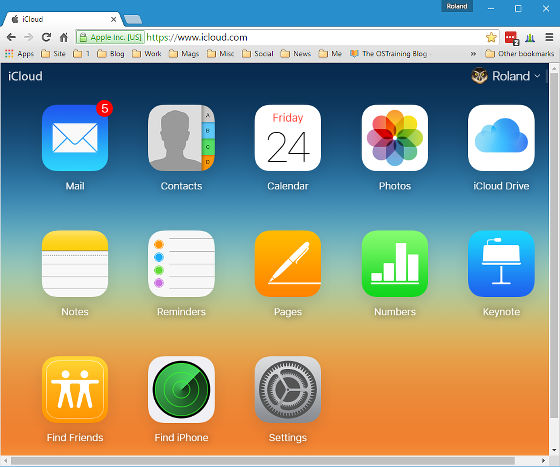Reload the iCloud page
This screenshot has height=467, width=560.
point(46,37)
